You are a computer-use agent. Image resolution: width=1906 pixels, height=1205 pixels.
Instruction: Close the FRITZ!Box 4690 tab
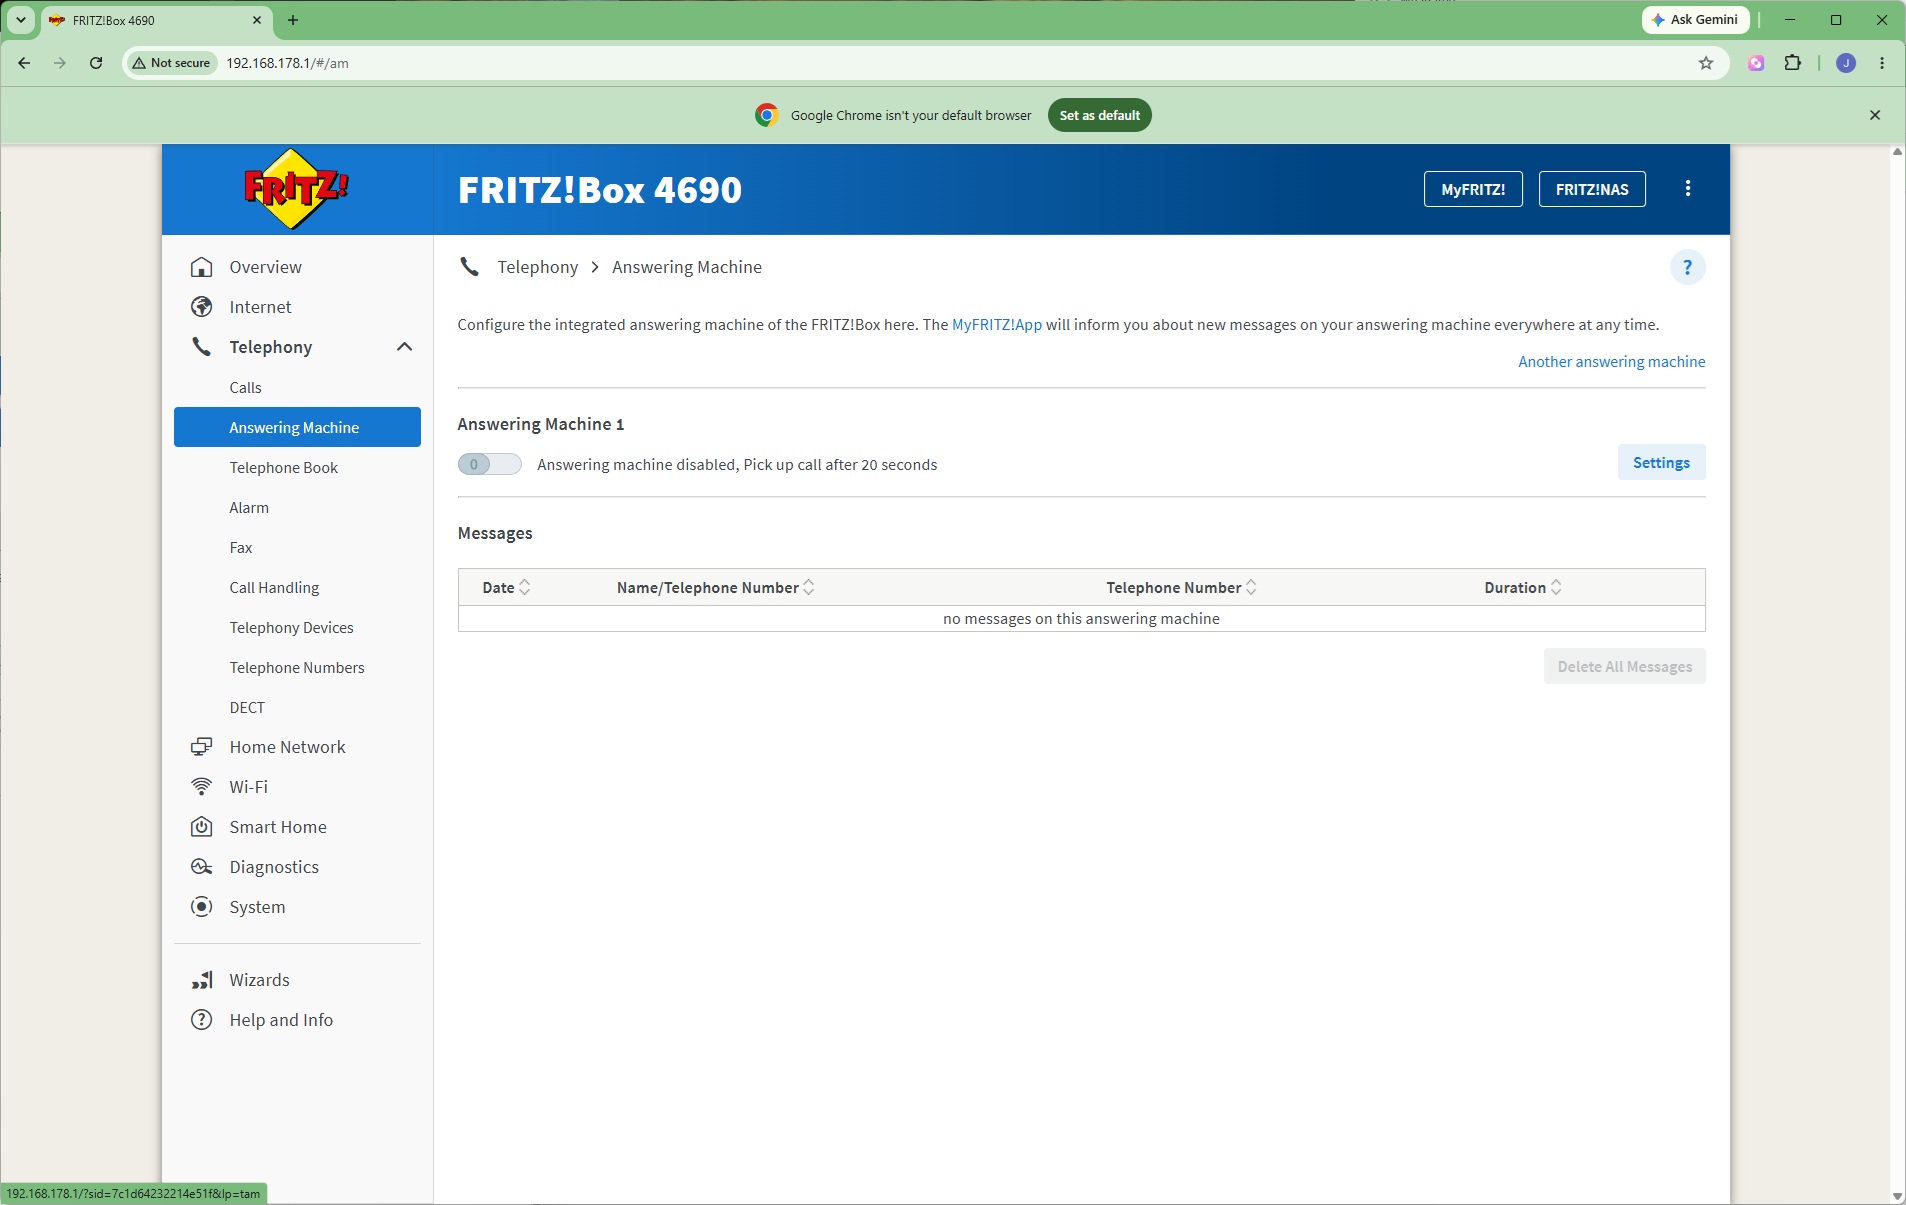click(x=257, y=20)
